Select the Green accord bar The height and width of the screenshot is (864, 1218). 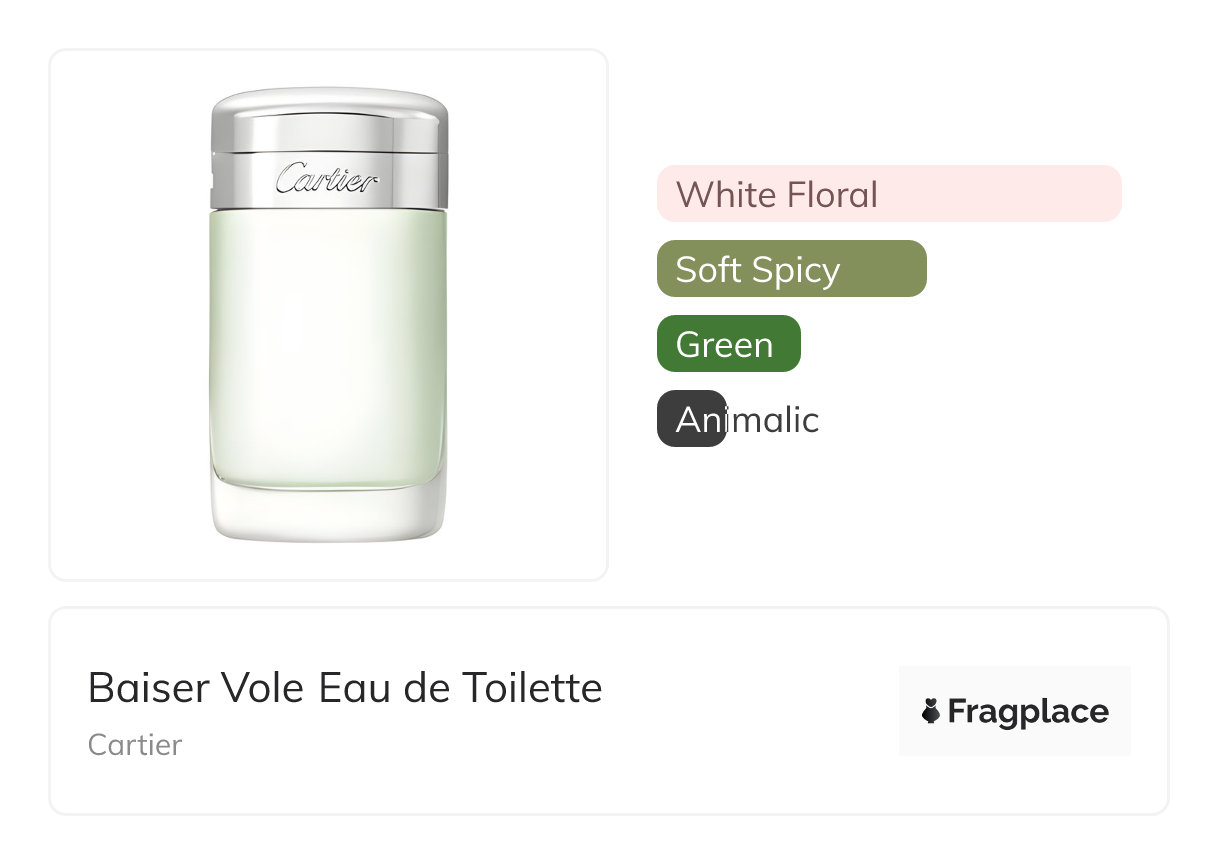pos(728,344)
